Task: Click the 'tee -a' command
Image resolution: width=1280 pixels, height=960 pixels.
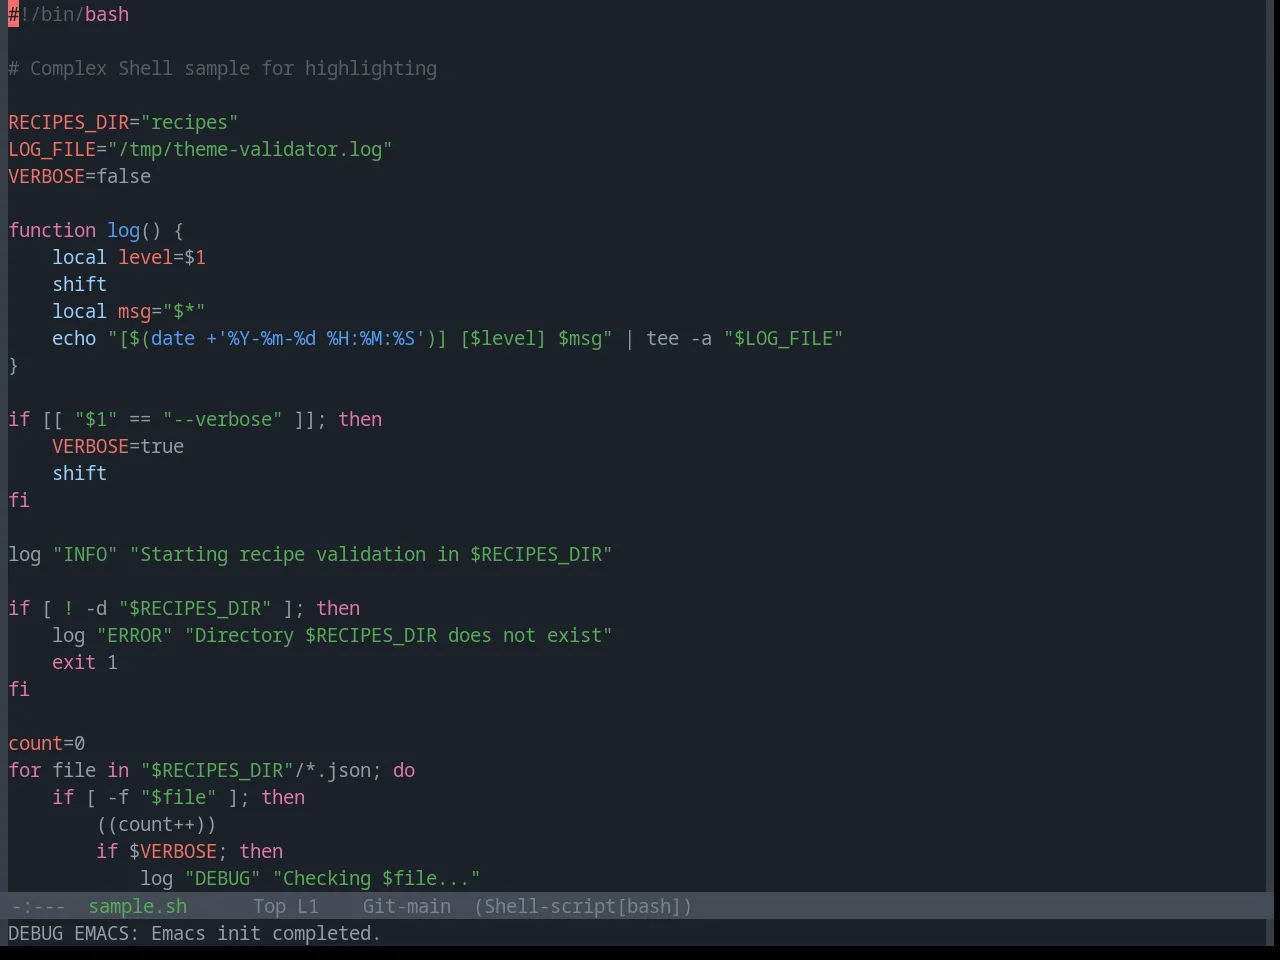Action: [x=679, y=339]
